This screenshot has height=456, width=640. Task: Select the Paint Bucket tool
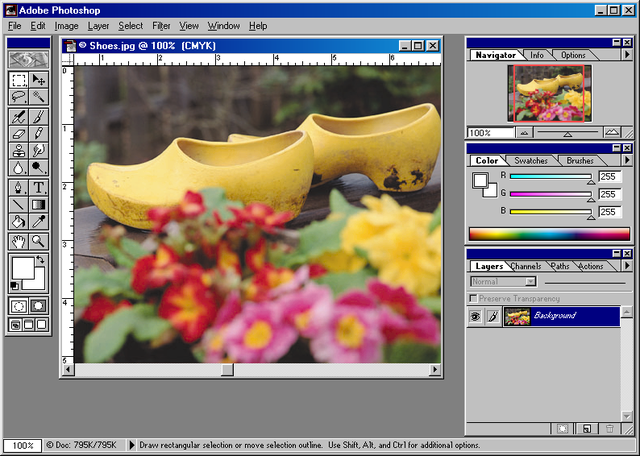tap(18, 221)
